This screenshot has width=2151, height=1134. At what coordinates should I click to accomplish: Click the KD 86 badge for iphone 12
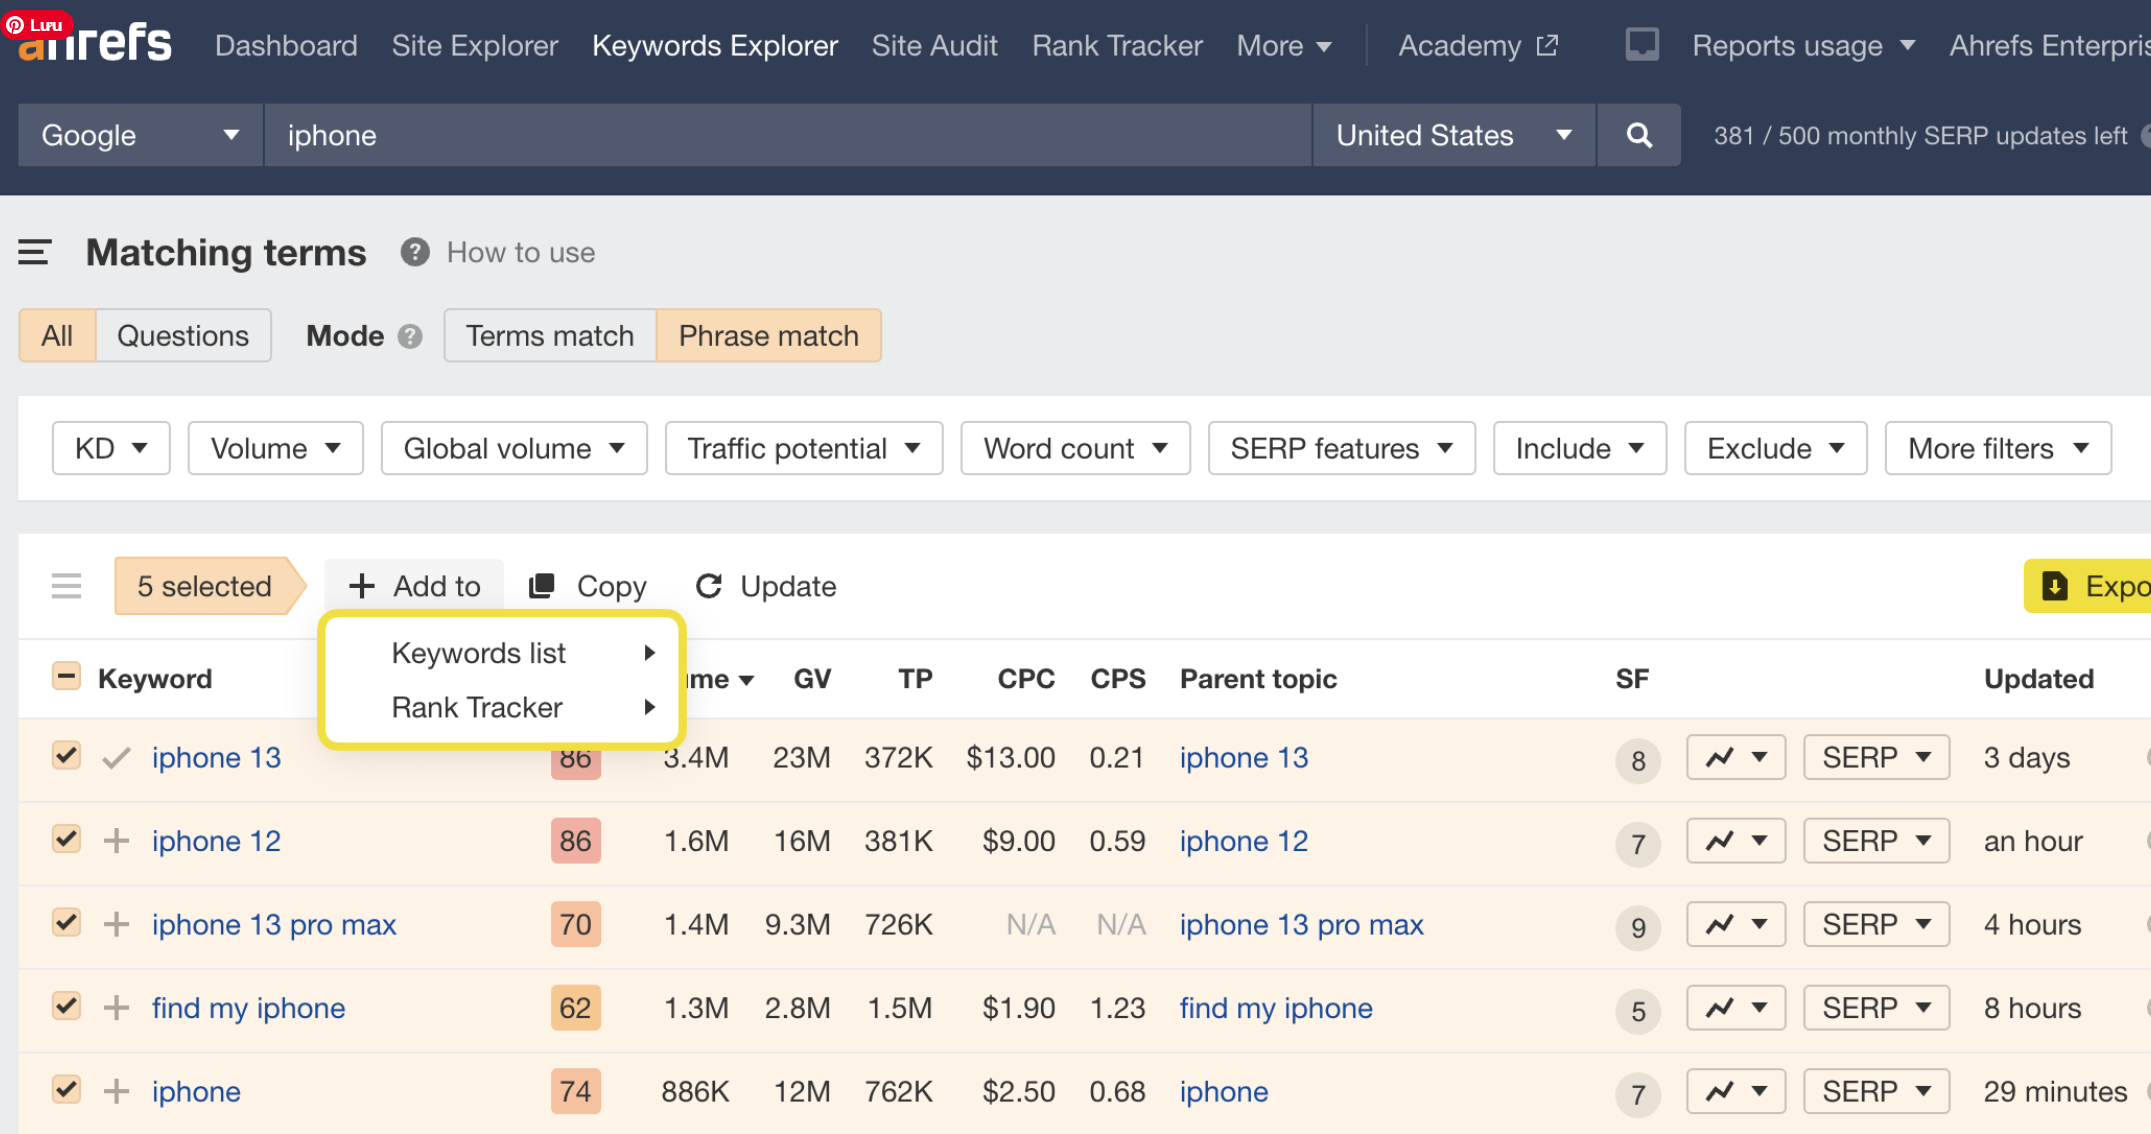(x=575, y=841)
